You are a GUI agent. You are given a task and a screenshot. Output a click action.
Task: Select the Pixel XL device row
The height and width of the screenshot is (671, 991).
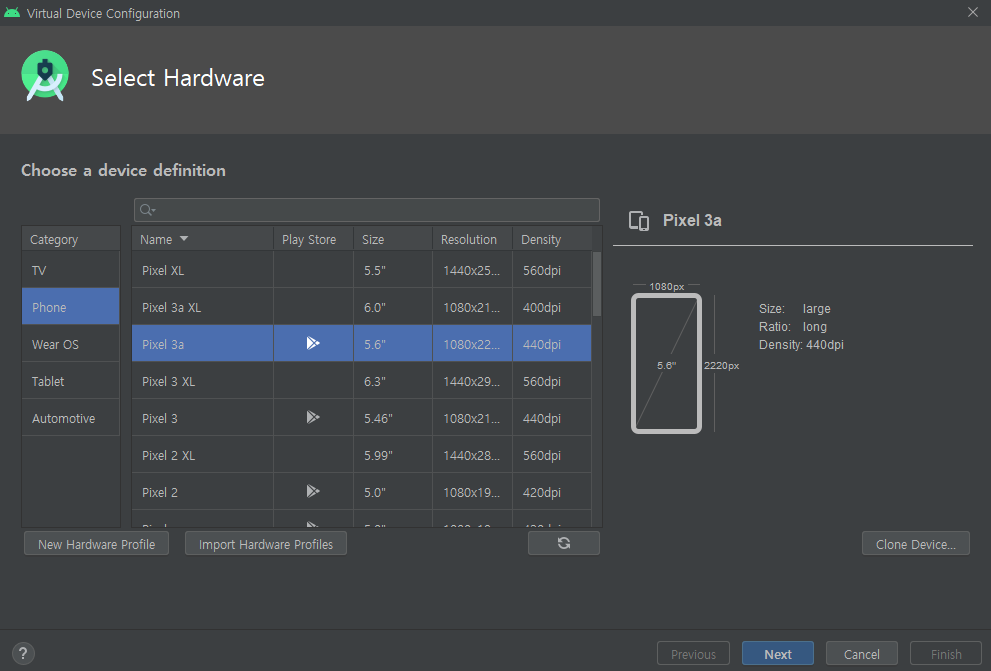[362, 270]
